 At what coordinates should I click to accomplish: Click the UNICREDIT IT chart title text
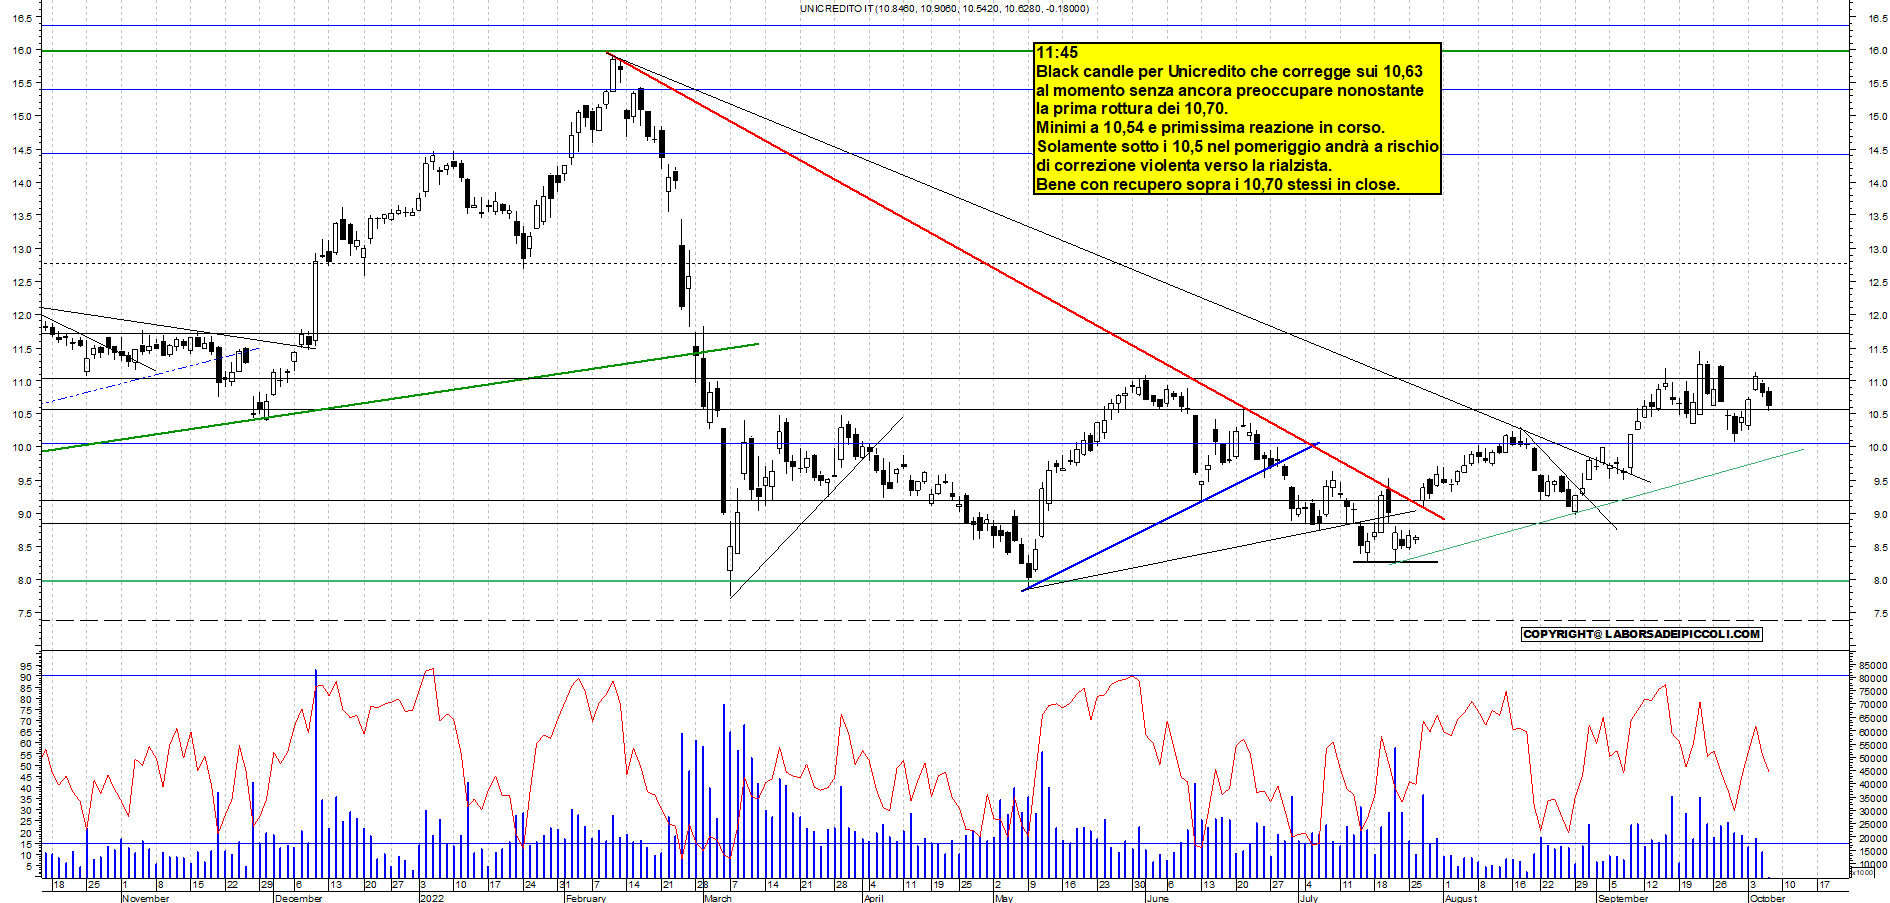pyautogui.click(x=944, y=8)
